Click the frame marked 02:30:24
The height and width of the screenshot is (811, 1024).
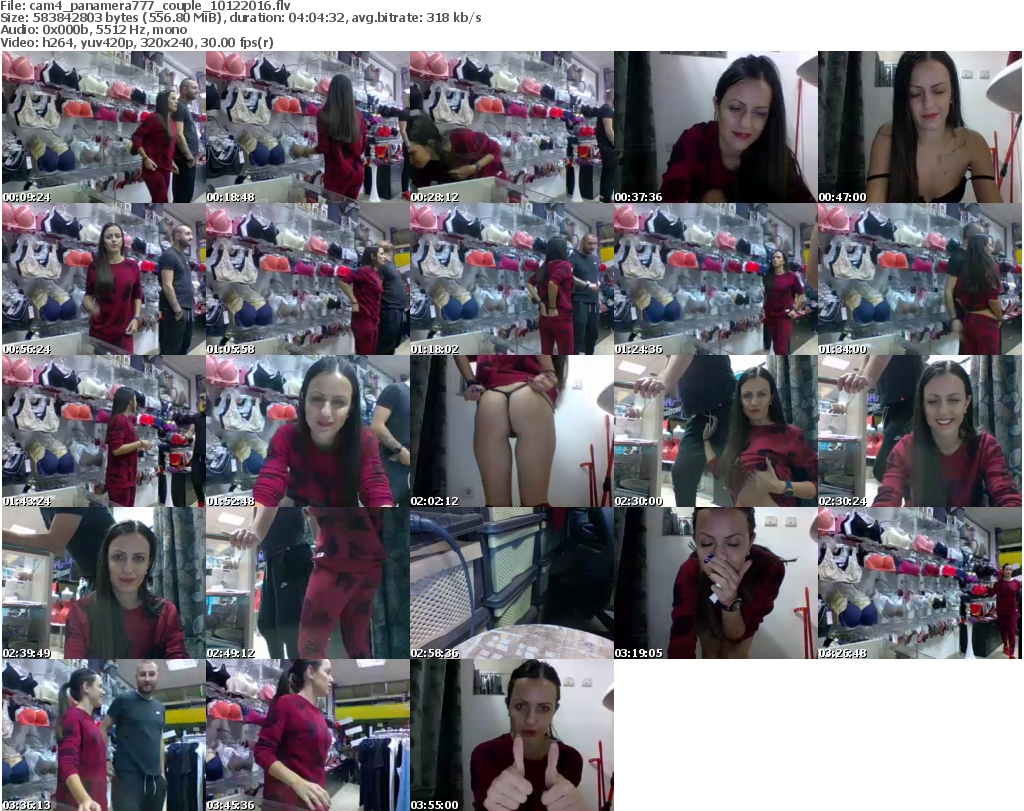(920, 431)
